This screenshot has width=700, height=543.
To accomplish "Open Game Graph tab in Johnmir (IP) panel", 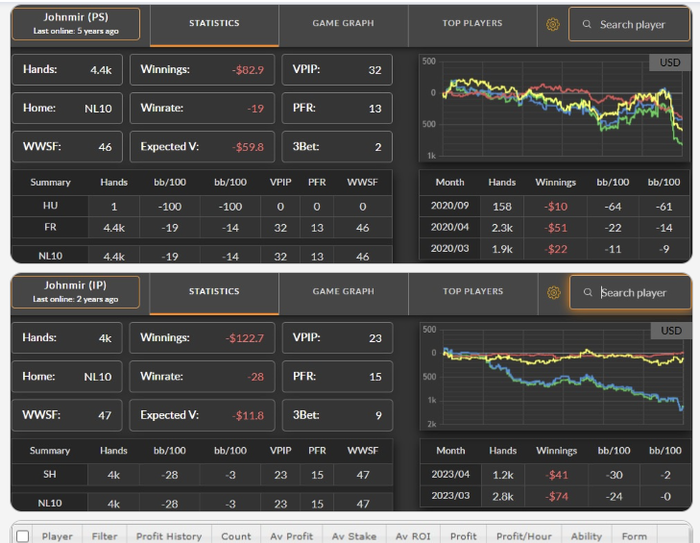I will 343,294.
